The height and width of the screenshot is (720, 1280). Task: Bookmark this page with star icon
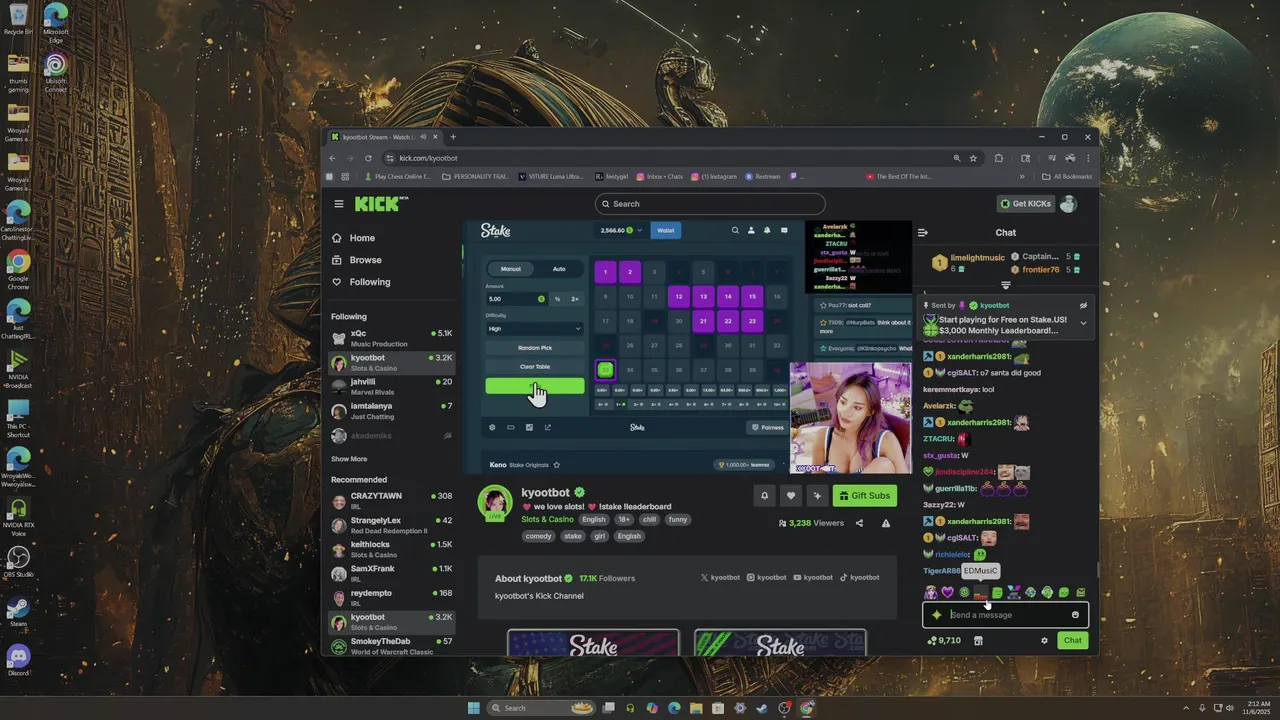[x=973, y=158]
